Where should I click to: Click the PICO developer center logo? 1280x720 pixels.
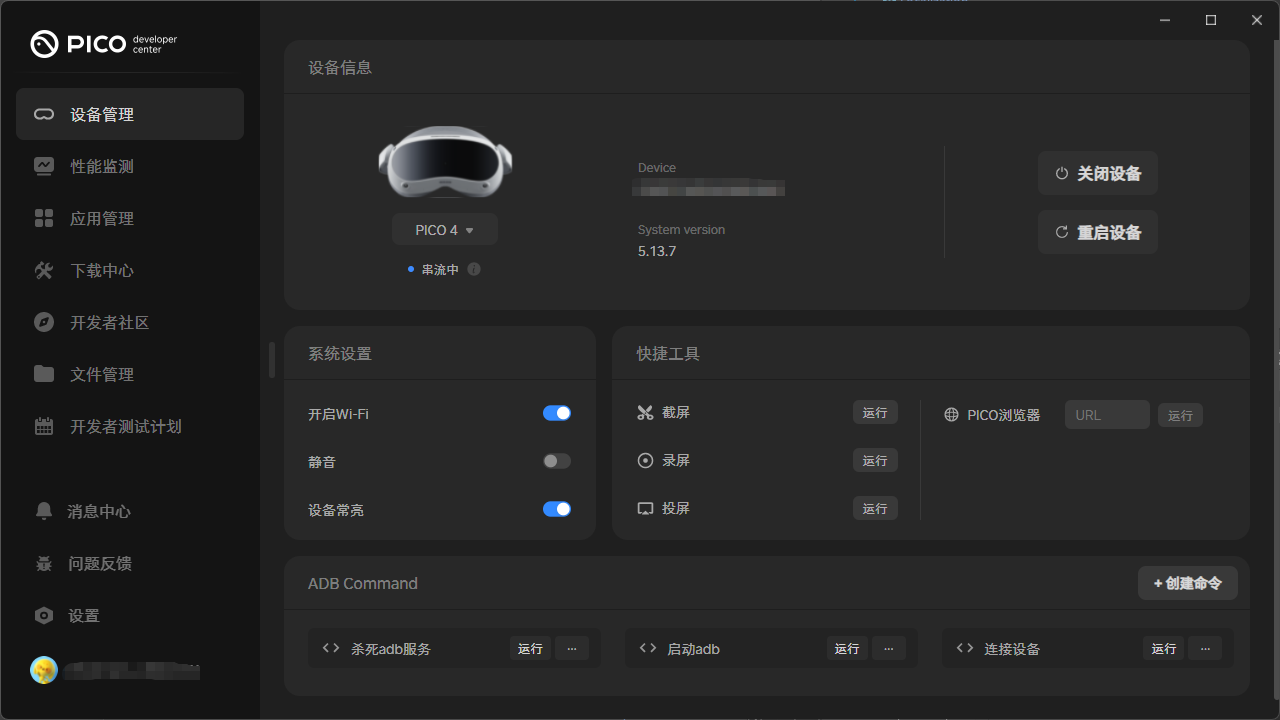104,44
